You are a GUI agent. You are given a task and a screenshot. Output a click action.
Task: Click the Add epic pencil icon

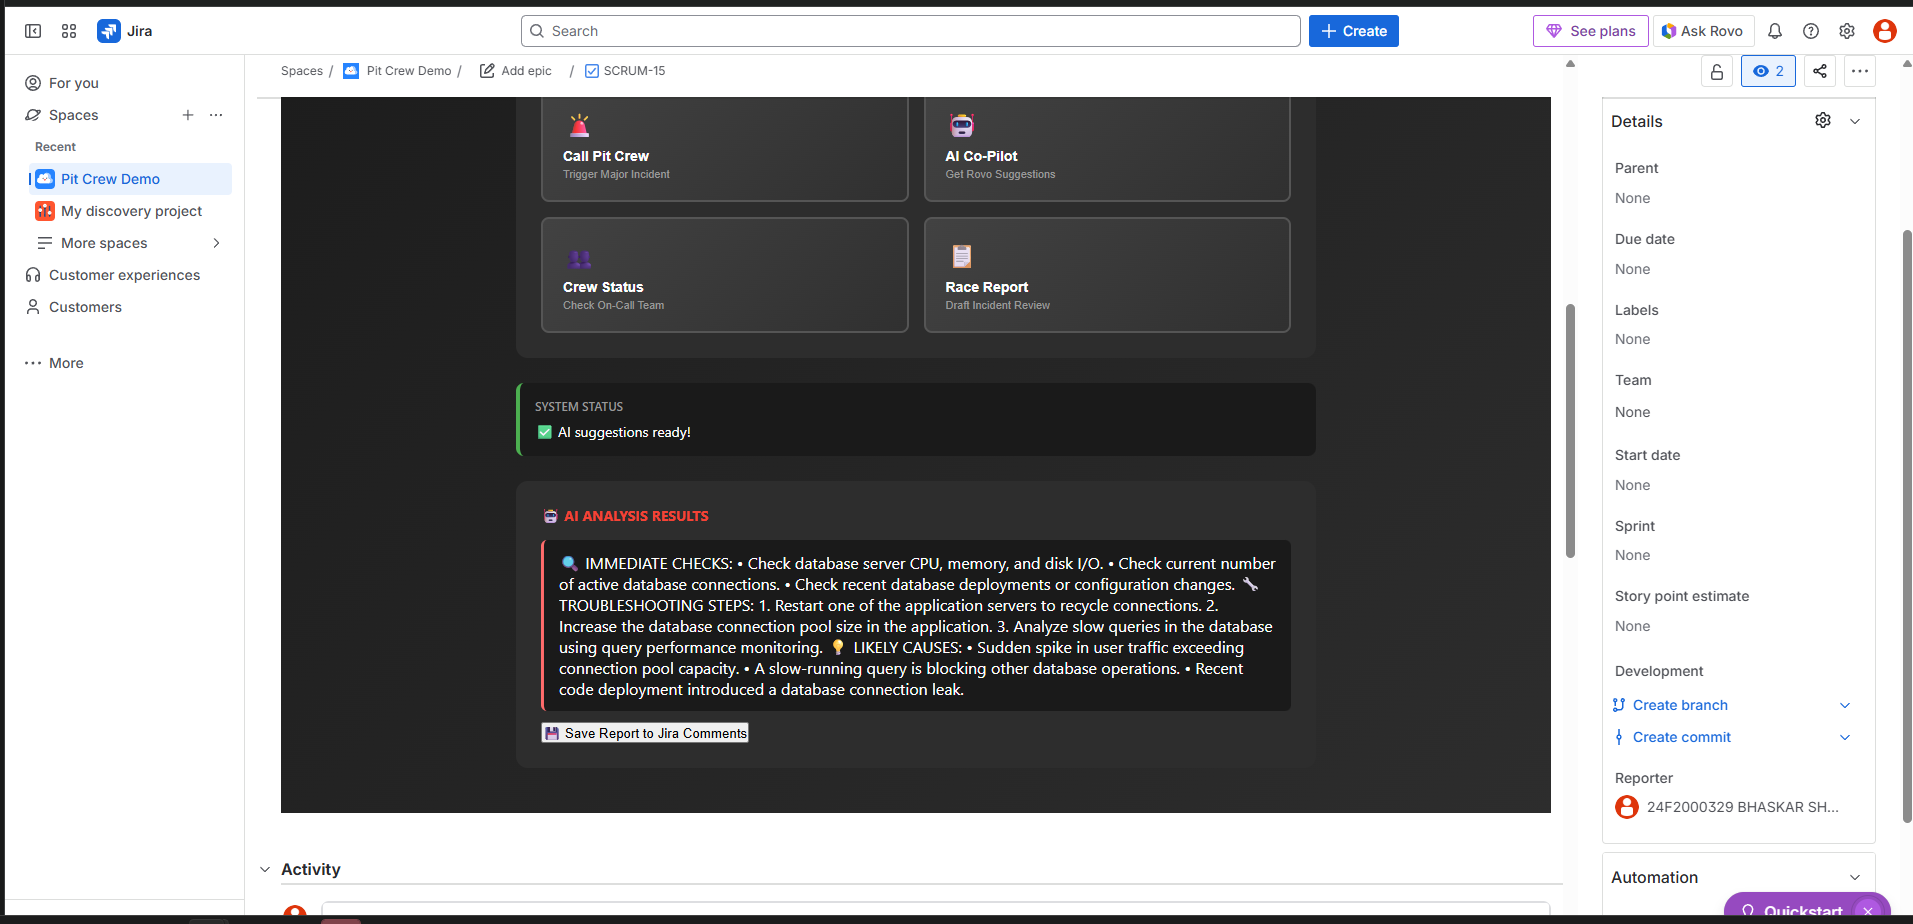tap(487, 71)
